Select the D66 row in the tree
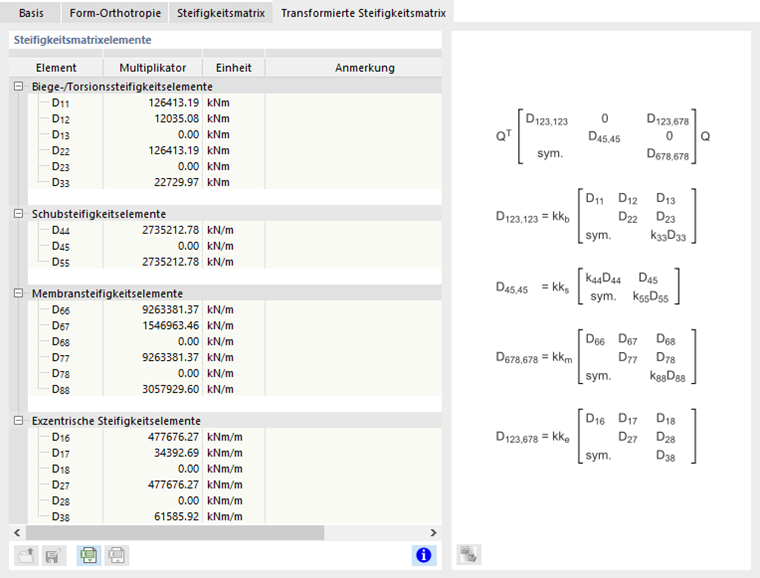760x578 pixels. 61,310
